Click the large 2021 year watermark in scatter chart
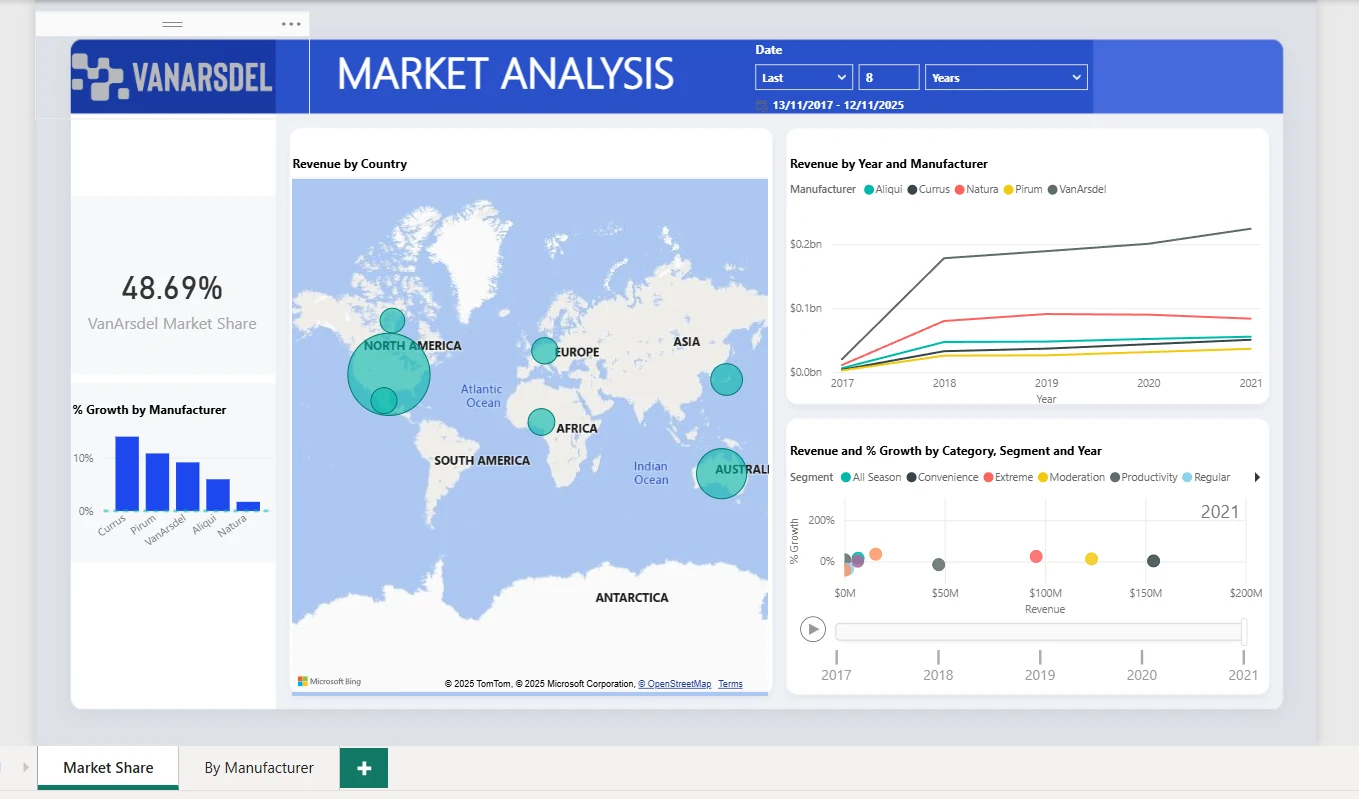The height and width of the screenshot is (799, 1359). pyautogui.click(x=1220, y=512)
